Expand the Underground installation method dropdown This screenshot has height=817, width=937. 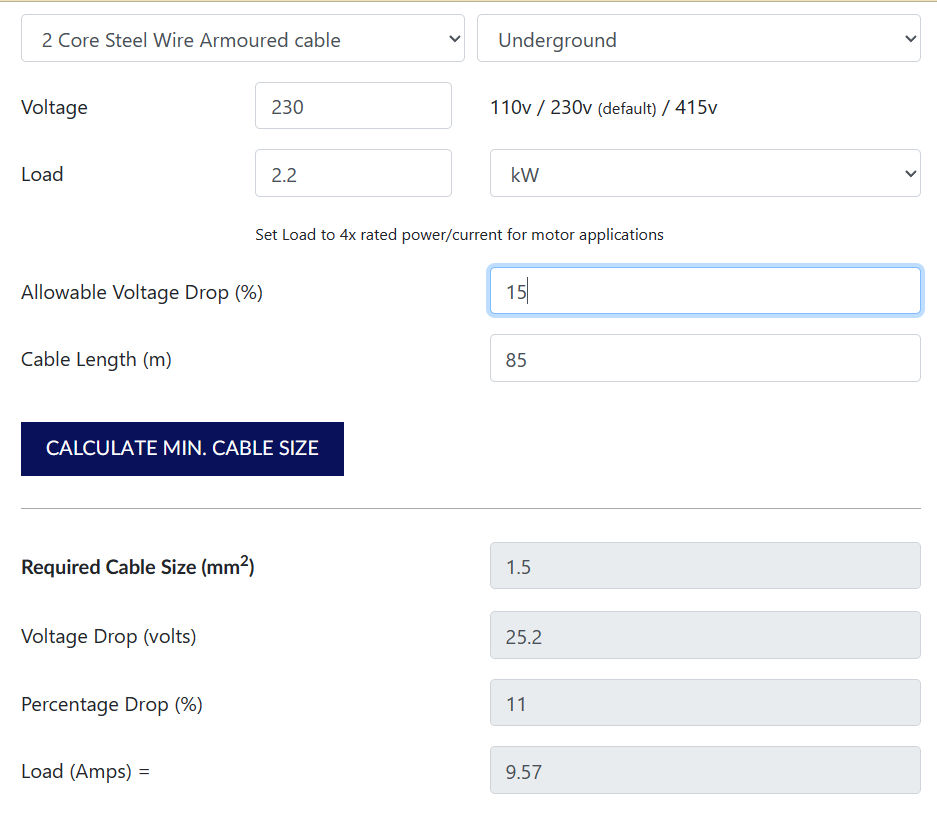pyautogui.click(x=698, y=39)
